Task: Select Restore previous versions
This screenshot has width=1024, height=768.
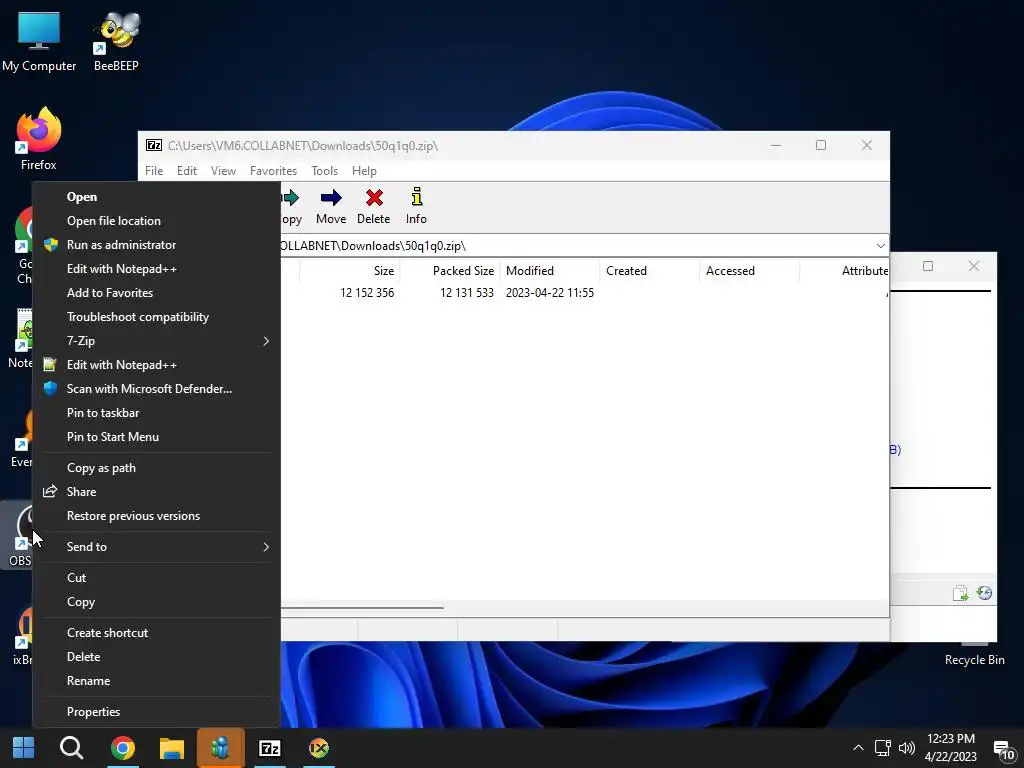Action: (x=157, y=516)
